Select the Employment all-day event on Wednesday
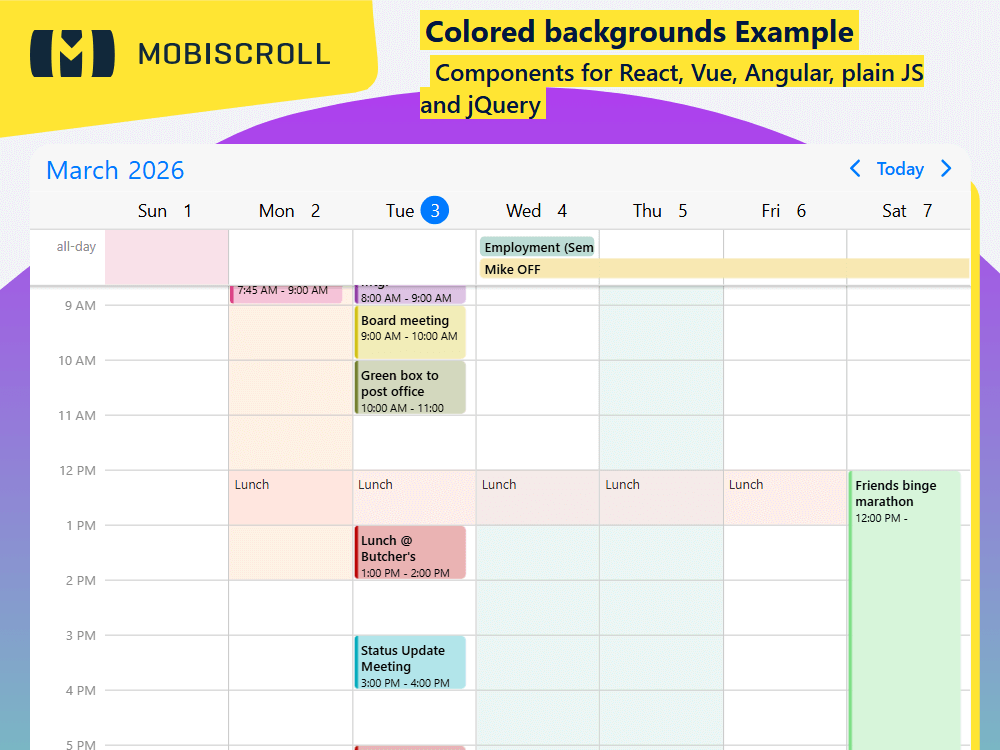1000x750 pixels. click(x=538, y=246)
